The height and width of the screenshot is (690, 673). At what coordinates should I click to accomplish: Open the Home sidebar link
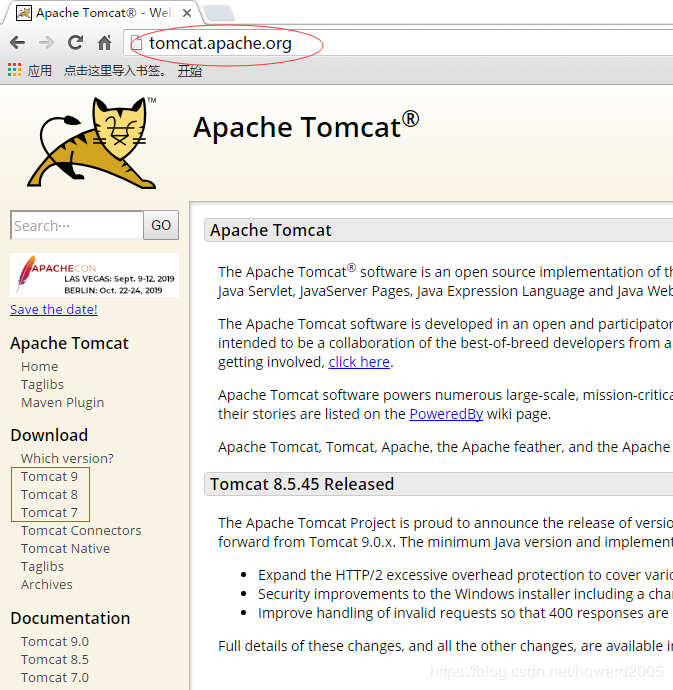click(40, 366)
